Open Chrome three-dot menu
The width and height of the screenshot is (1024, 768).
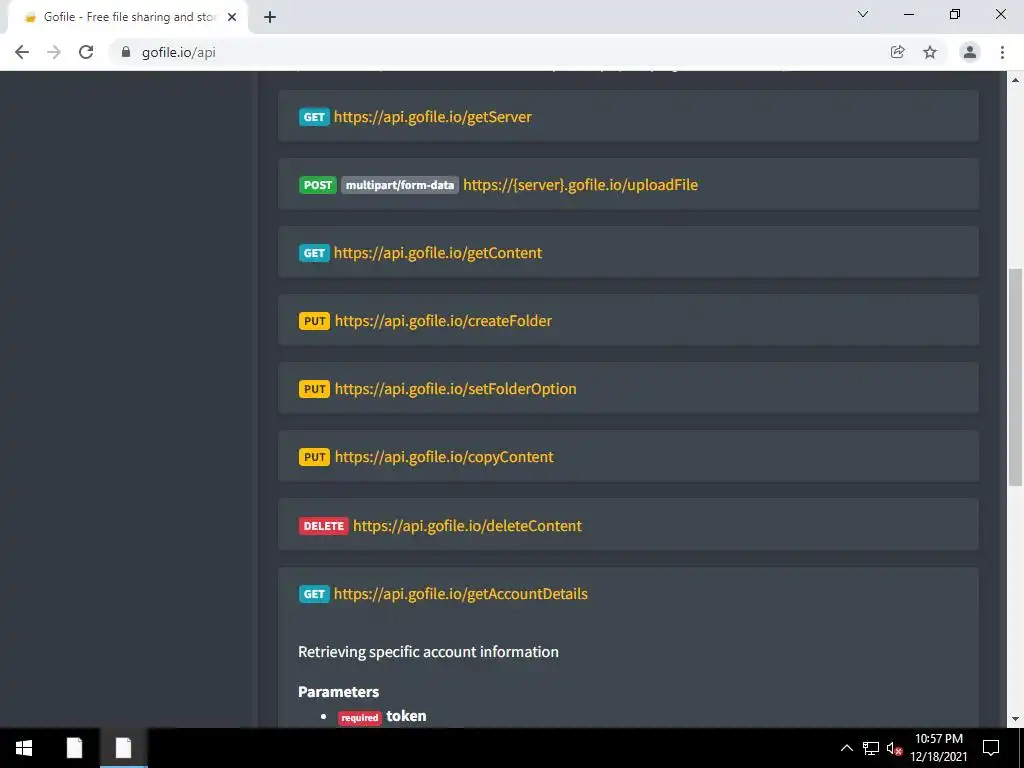pyautogui.click(x=1002, y=52)
